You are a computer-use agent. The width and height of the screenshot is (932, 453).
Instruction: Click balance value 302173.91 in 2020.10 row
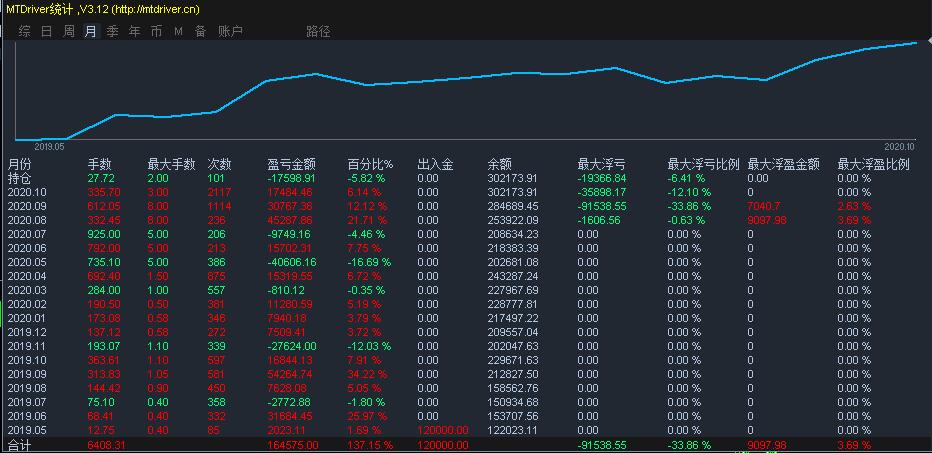click(x=513, y=193)
